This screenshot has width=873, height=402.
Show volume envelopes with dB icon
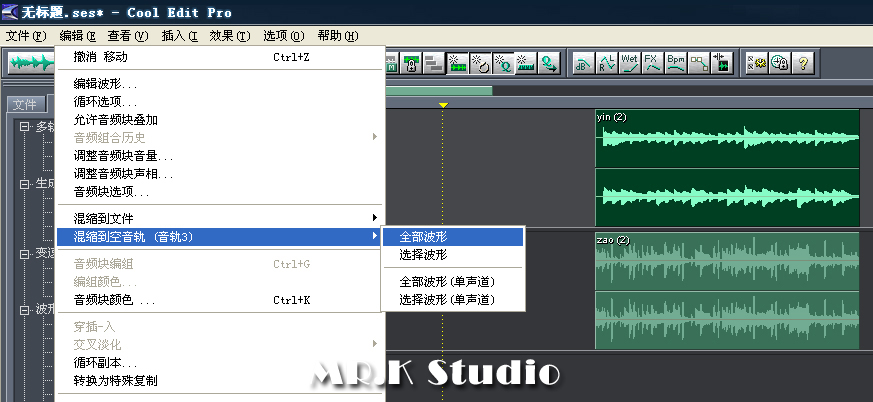(x=583, y=63)
